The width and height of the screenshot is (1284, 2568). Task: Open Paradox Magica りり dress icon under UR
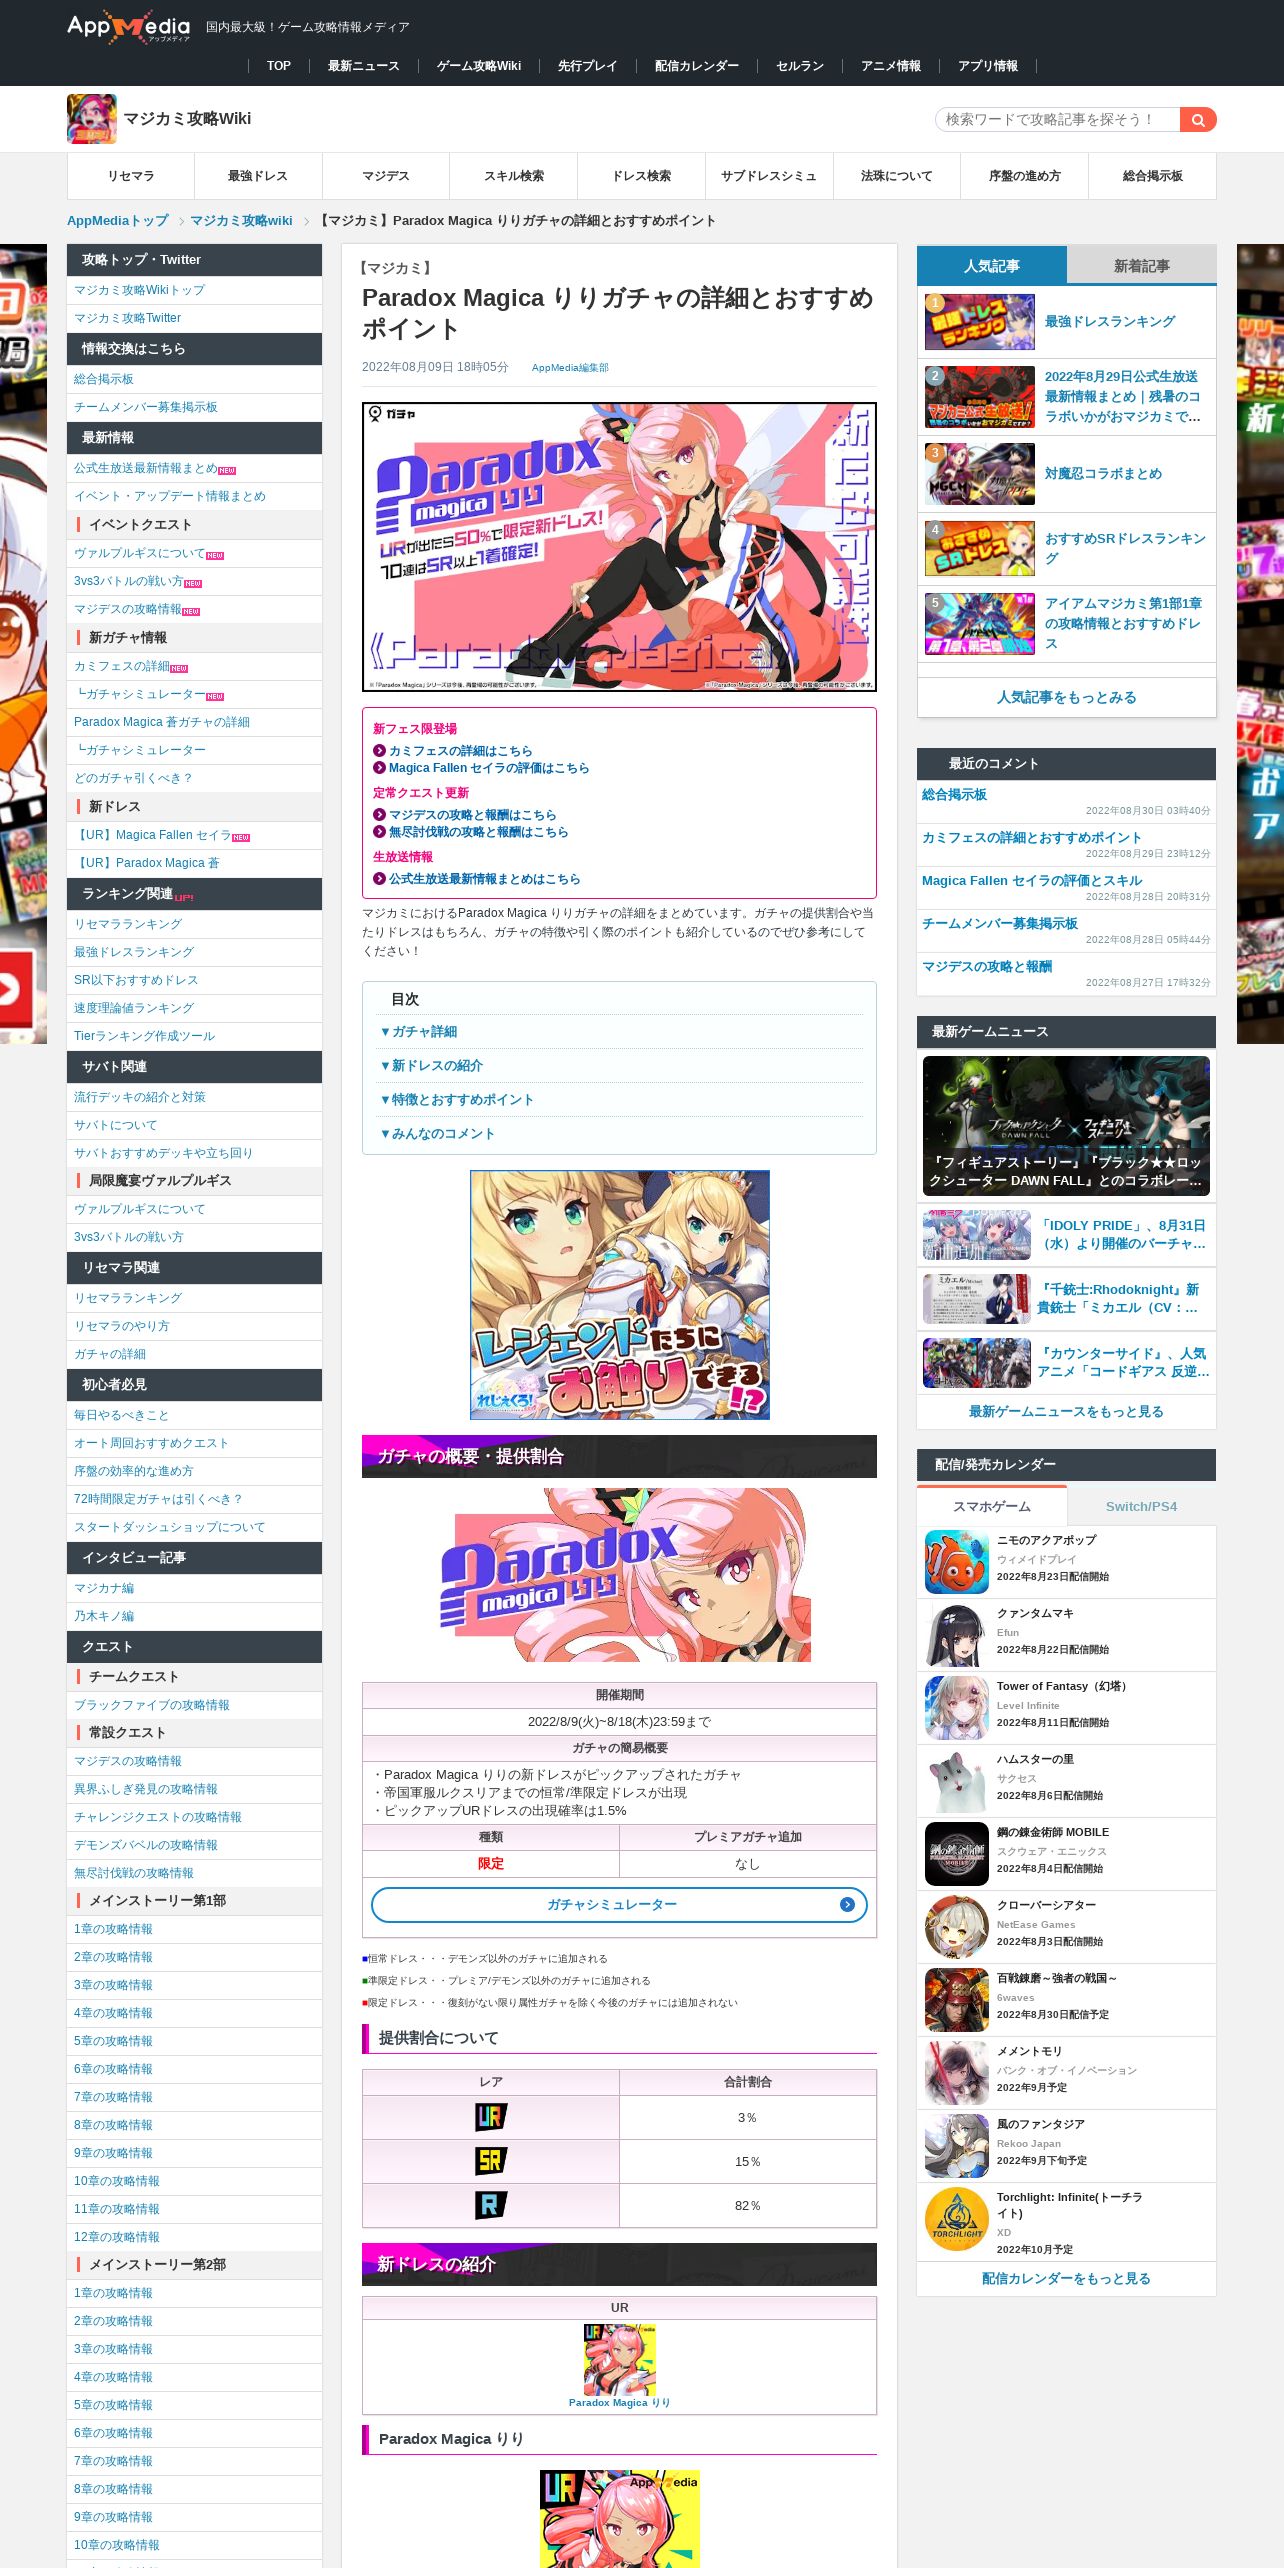[619, 2359]
